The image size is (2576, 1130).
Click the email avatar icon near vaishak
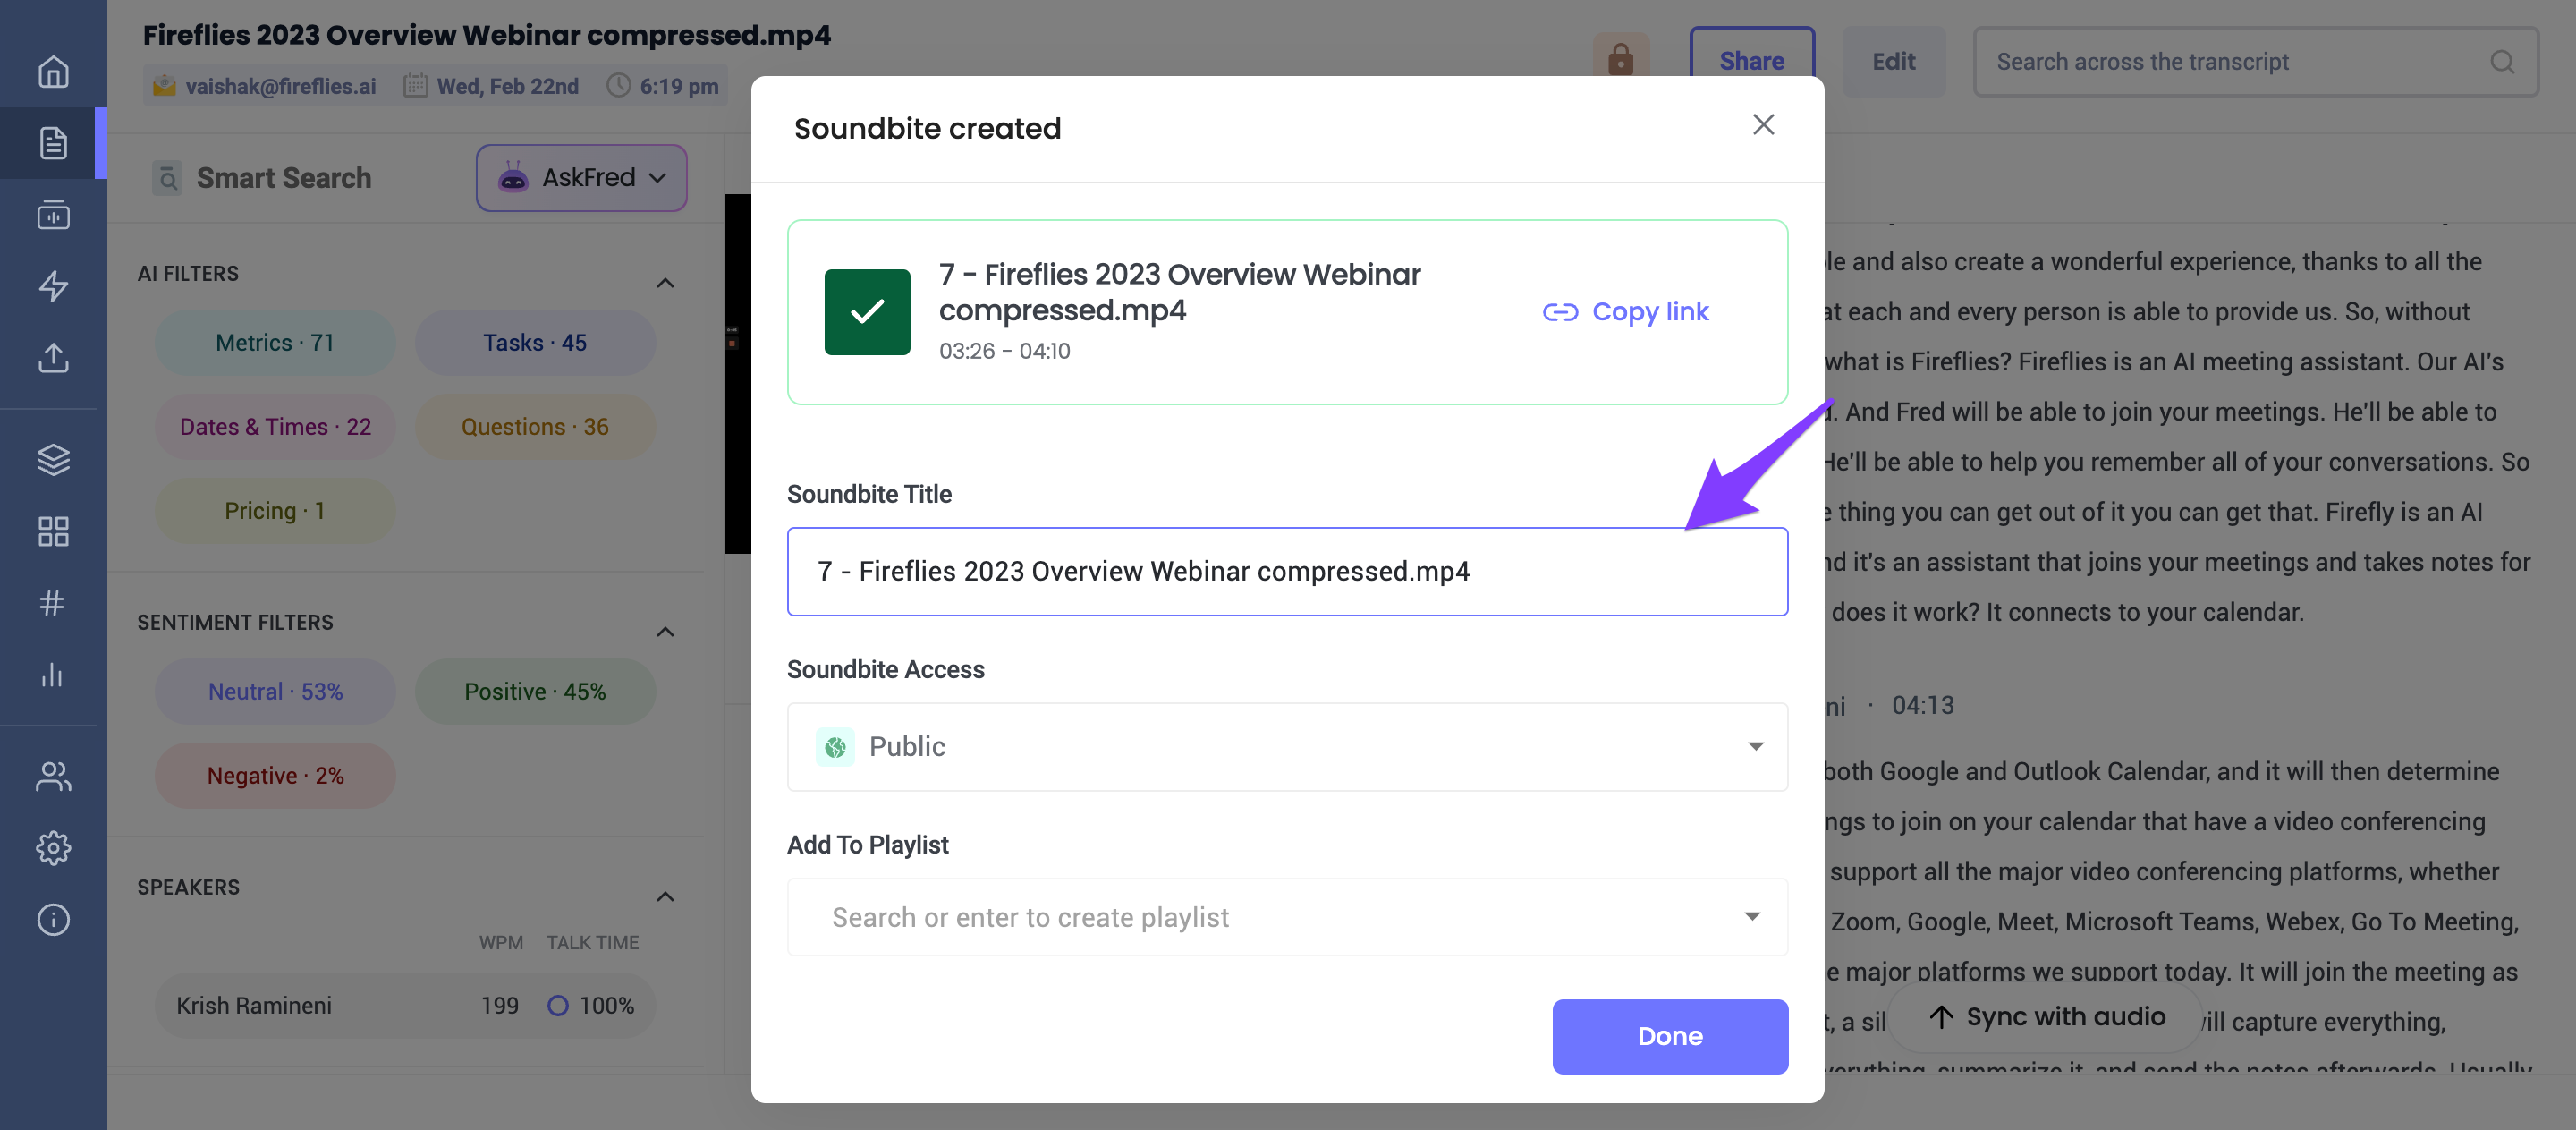coord(164,86)
